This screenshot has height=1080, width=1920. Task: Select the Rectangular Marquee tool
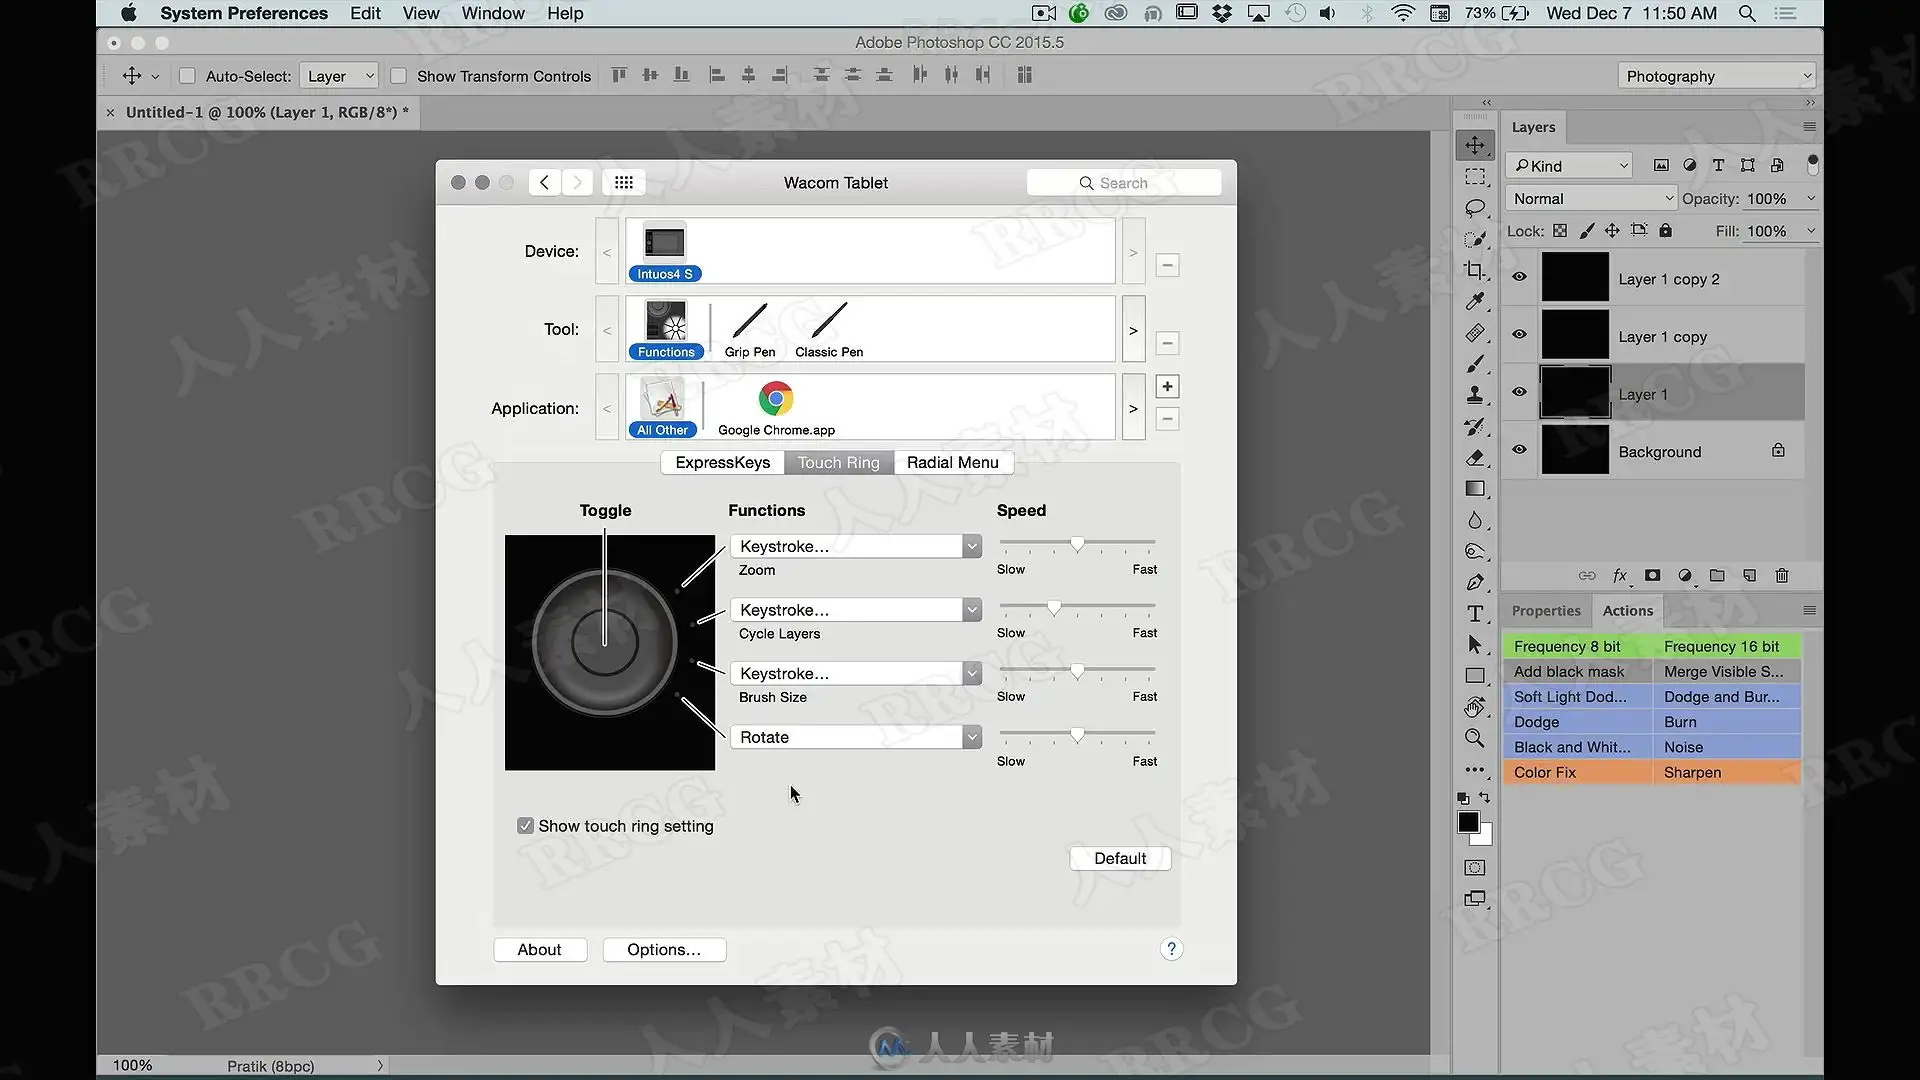coord(1475,177)
